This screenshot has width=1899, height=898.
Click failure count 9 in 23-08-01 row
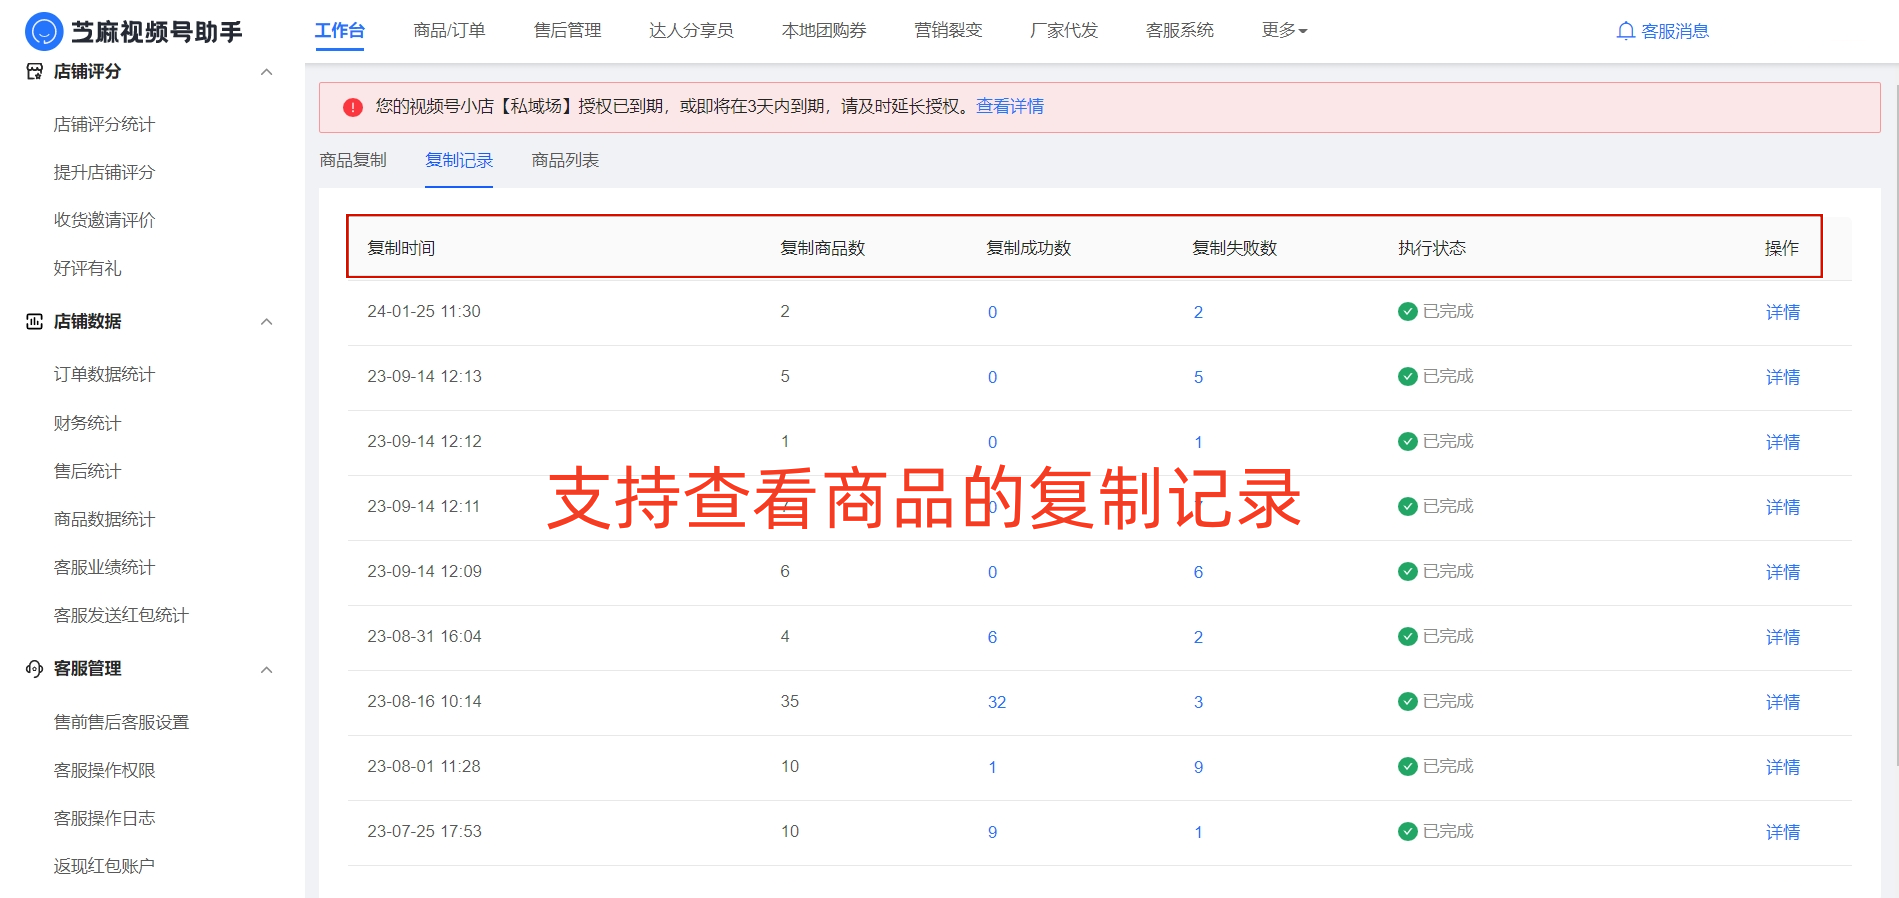coord(1198,767)
